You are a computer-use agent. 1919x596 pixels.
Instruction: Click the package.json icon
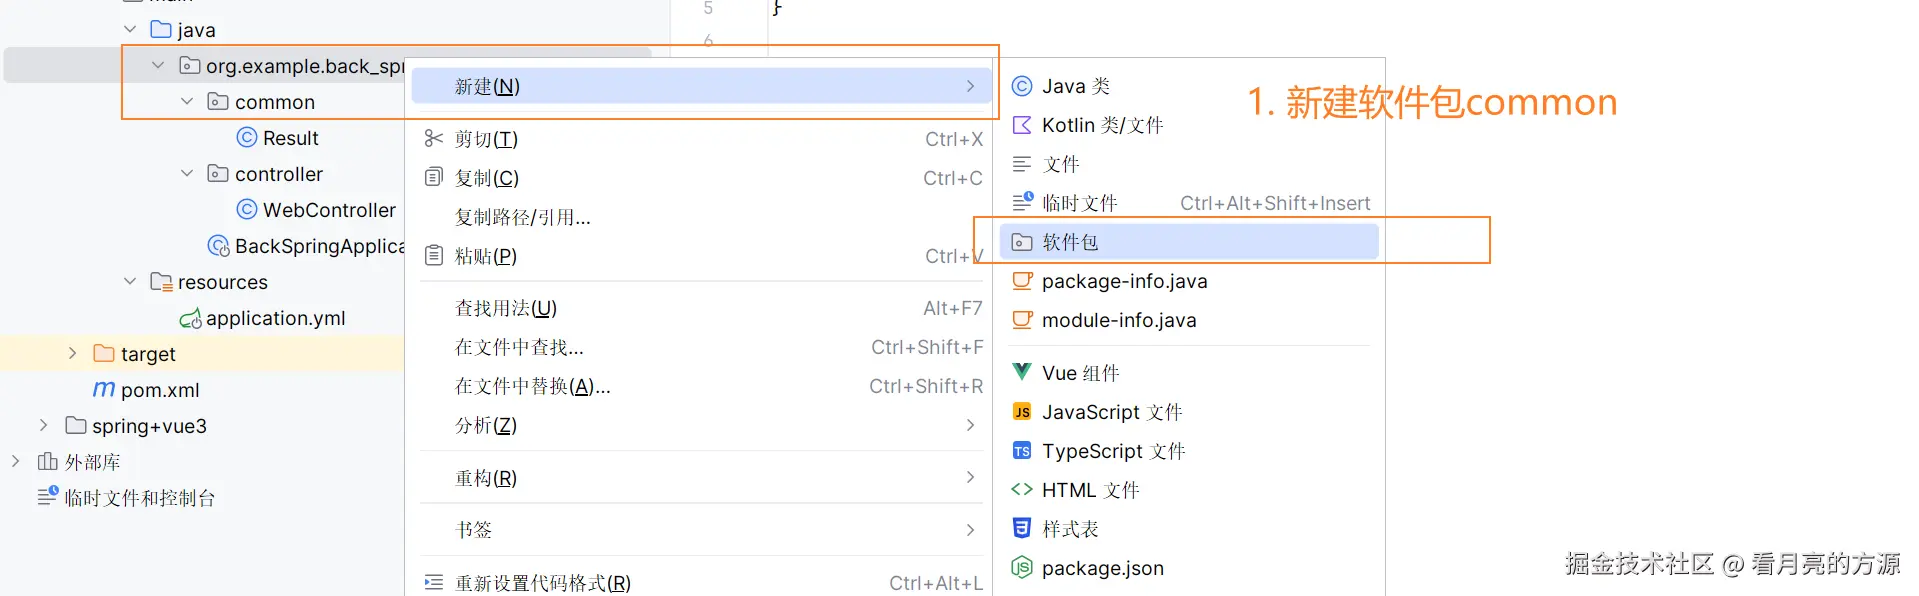click(1022, 568)
